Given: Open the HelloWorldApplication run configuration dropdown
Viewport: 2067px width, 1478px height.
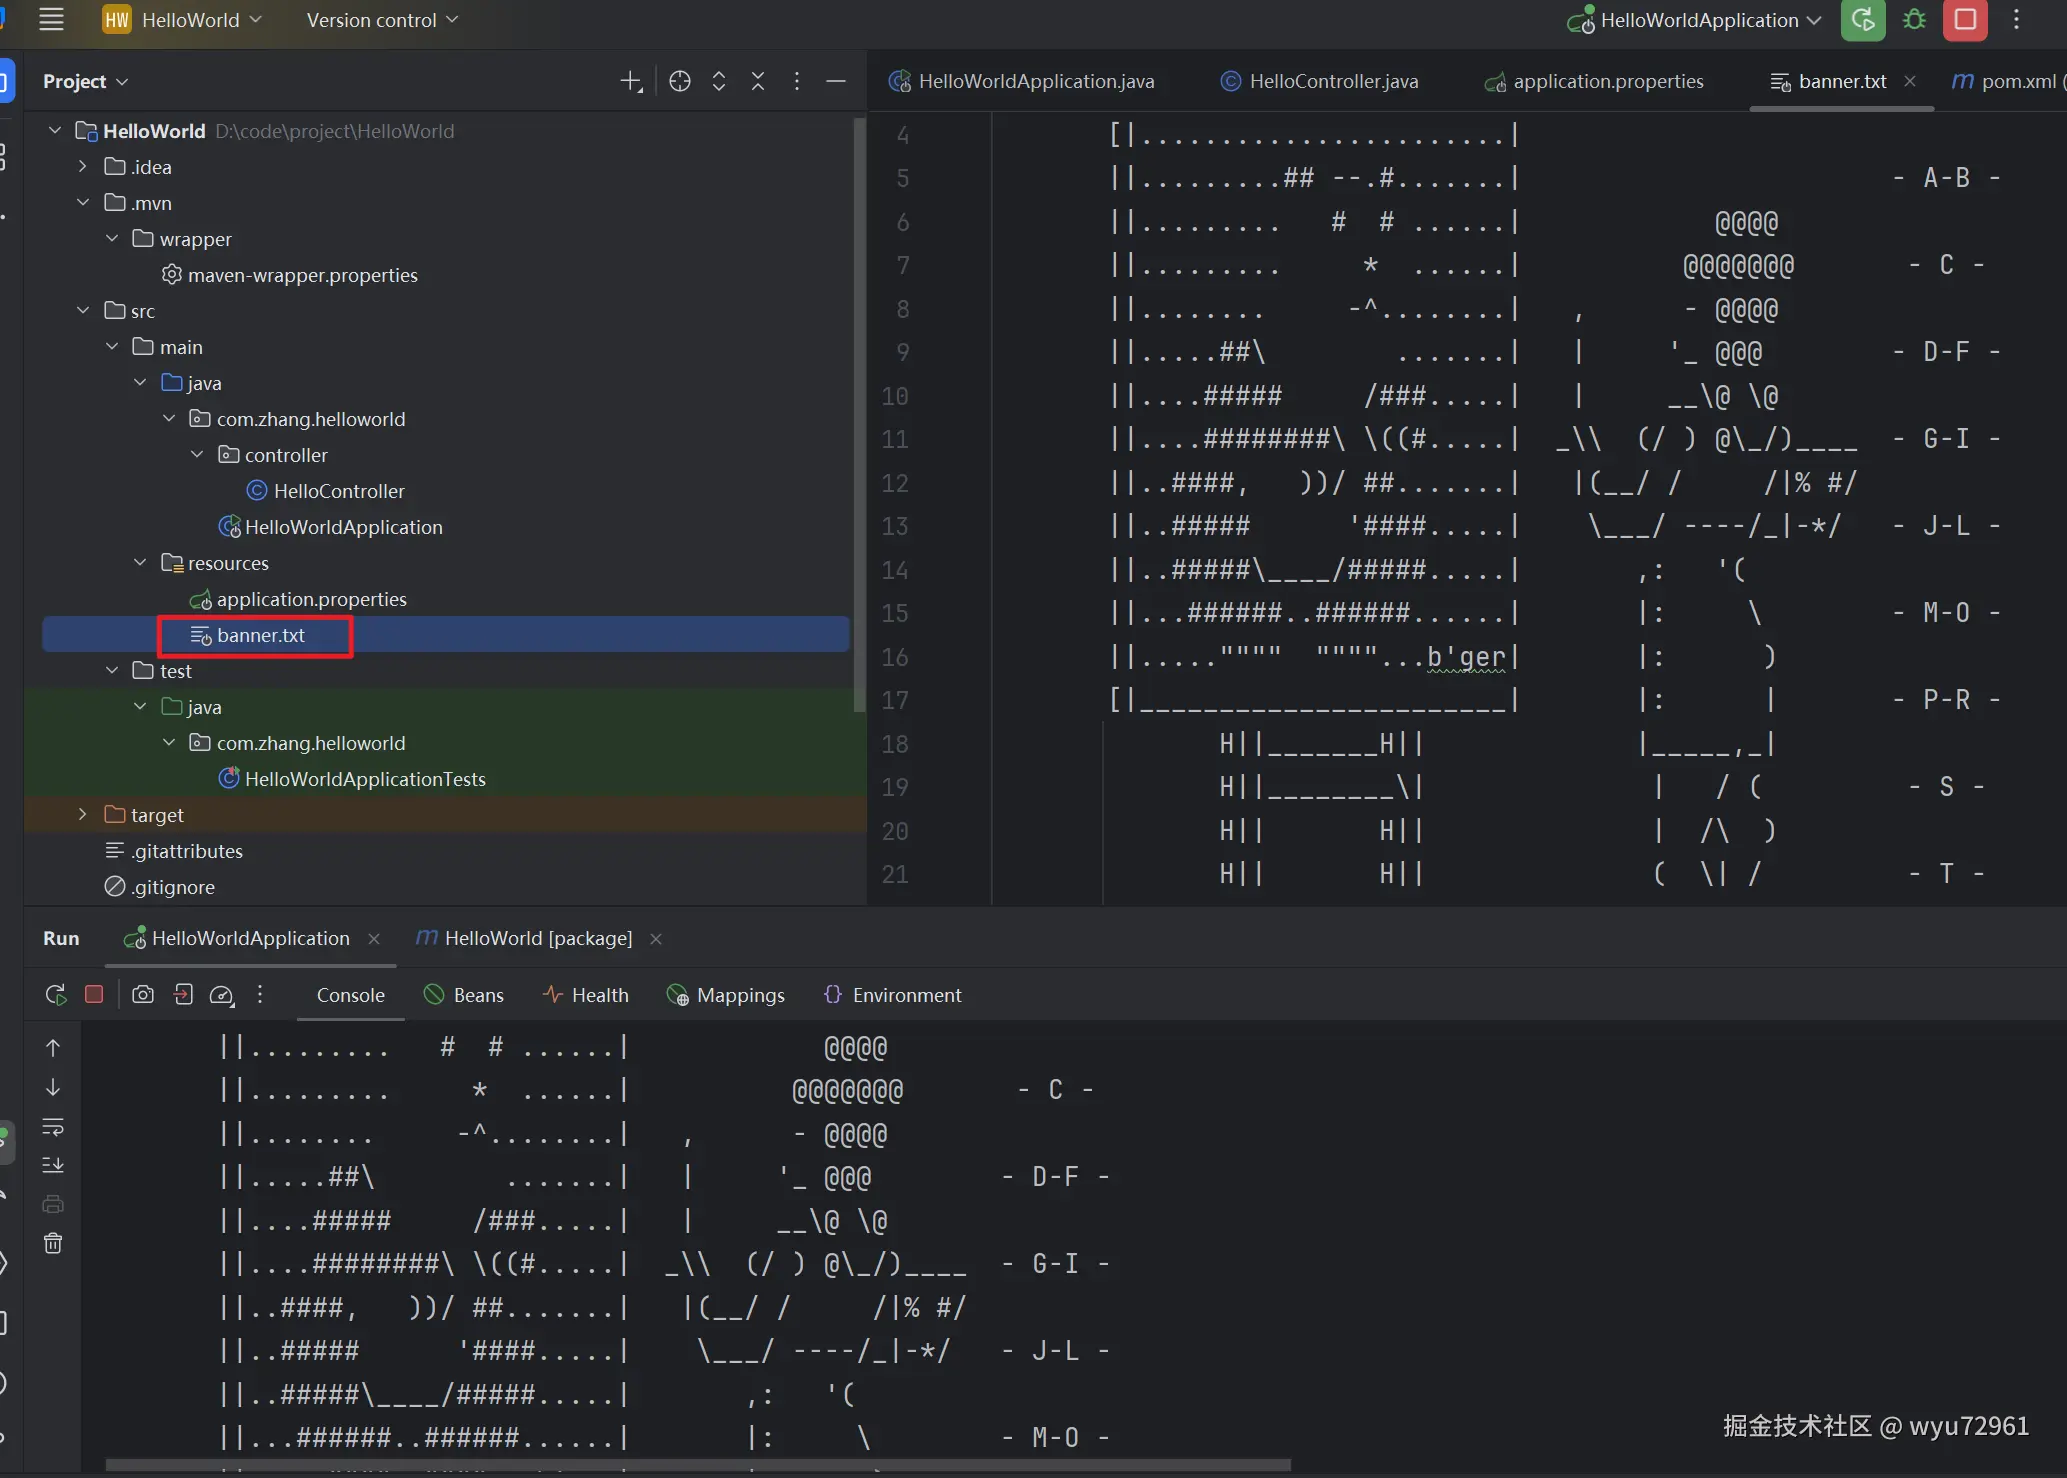Looking at the screenshot, I should [x=1695, y=20].
